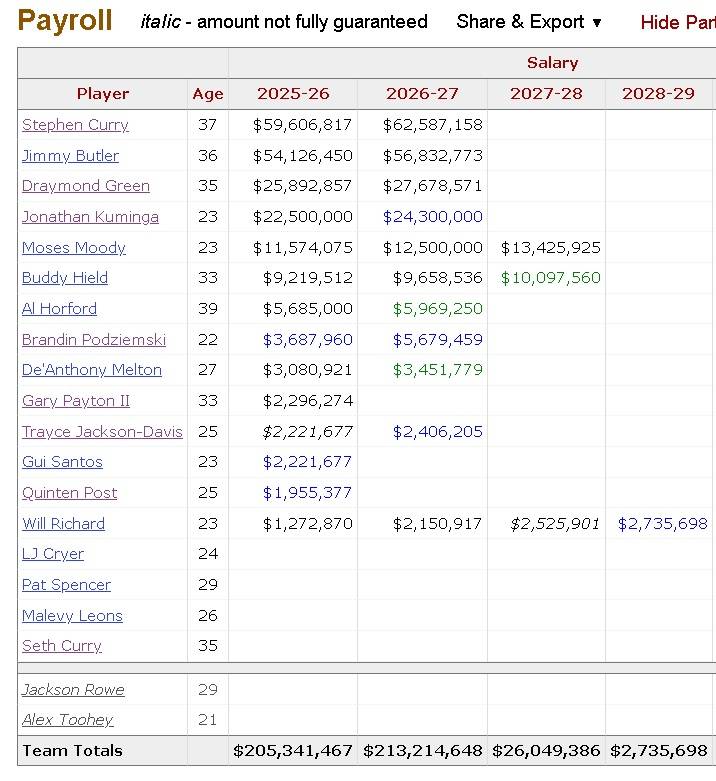Click Buddy Hield's name

65,278
